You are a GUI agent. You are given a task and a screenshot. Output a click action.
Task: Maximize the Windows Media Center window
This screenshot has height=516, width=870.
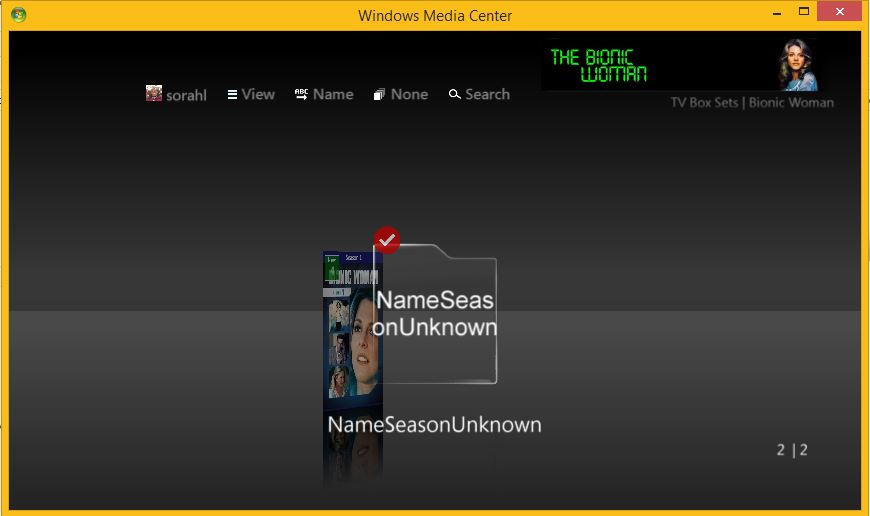pyautogui.click(x=803, y=12)
